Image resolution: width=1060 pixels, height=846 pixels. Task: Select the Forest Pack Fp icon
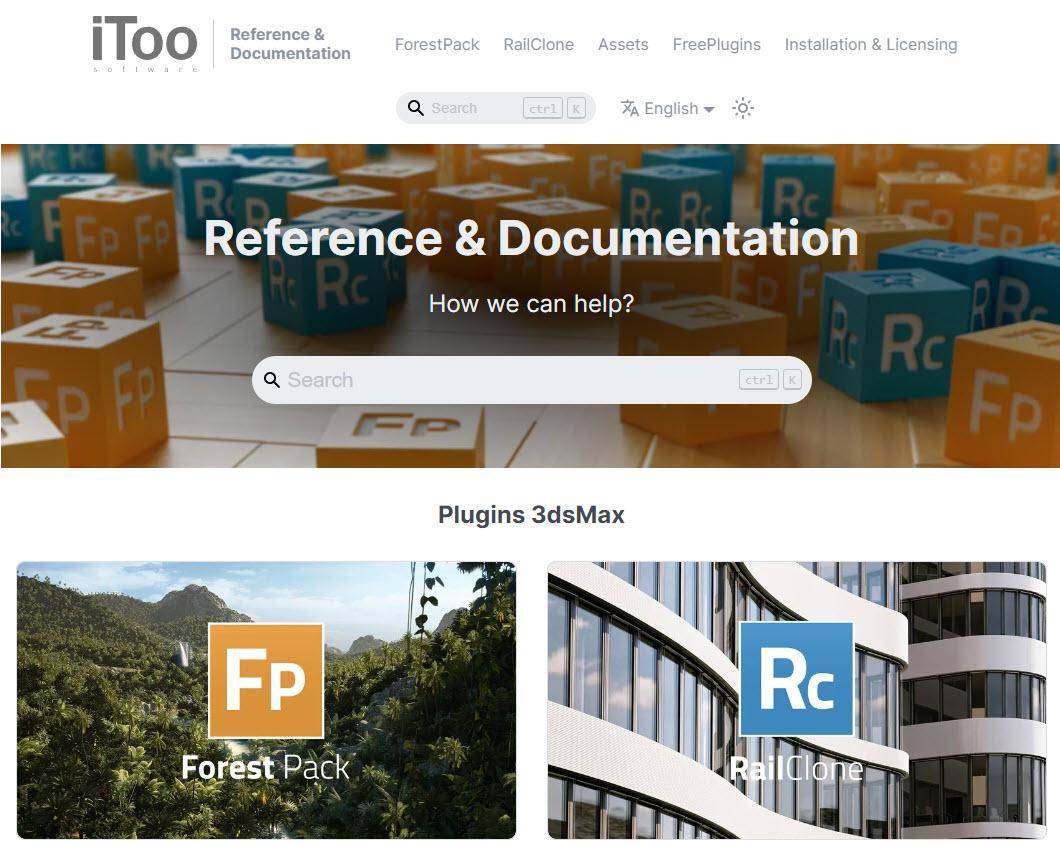coord(266,680)
